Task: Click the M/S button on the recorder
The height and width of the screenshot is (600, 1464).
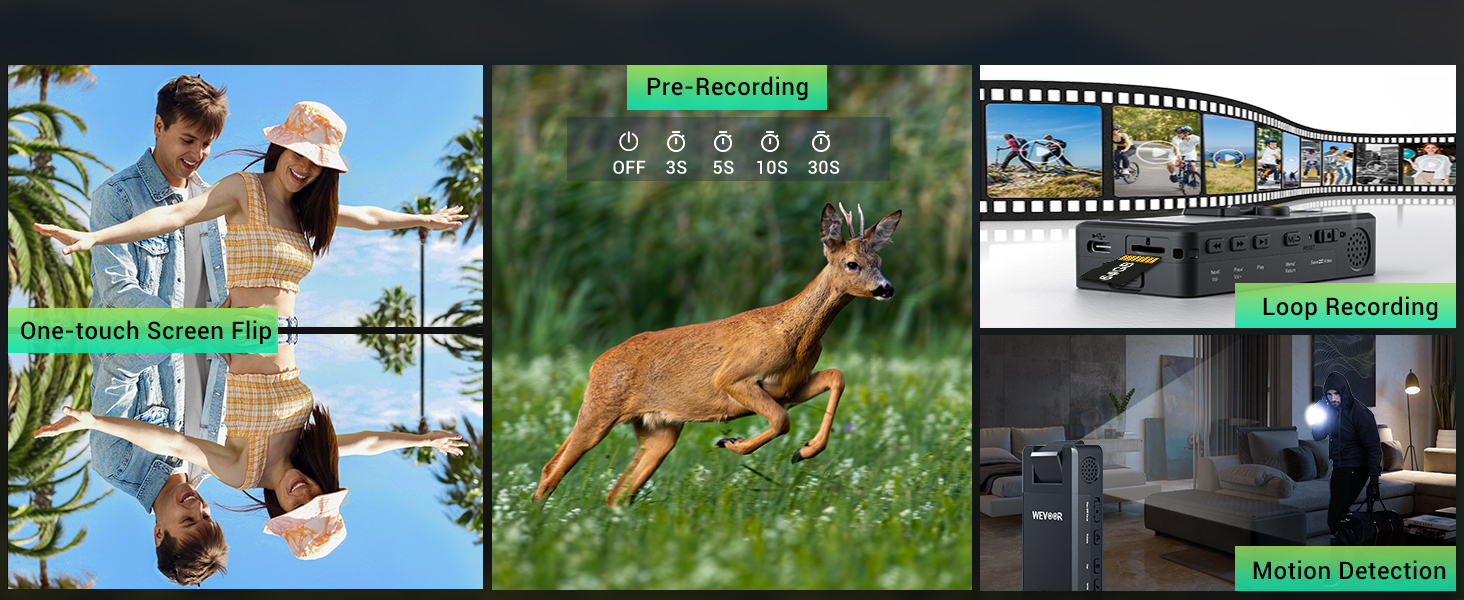Action: click(1294, 239)
